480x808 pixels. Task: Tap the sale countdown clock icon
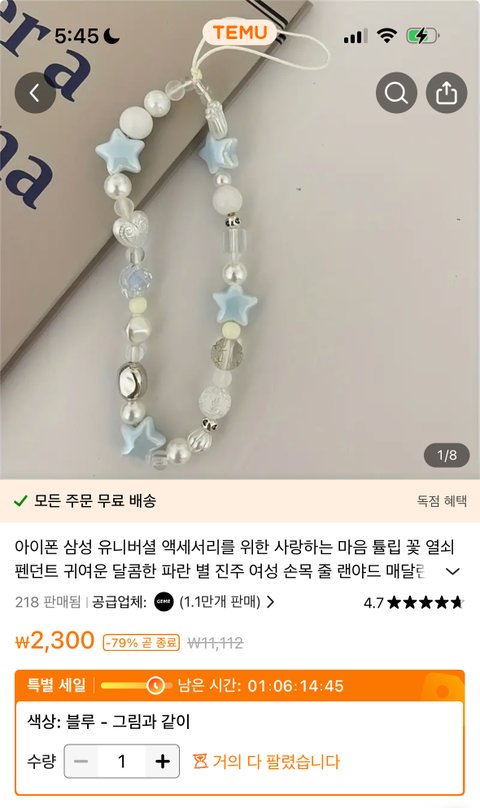pos(155,685)
